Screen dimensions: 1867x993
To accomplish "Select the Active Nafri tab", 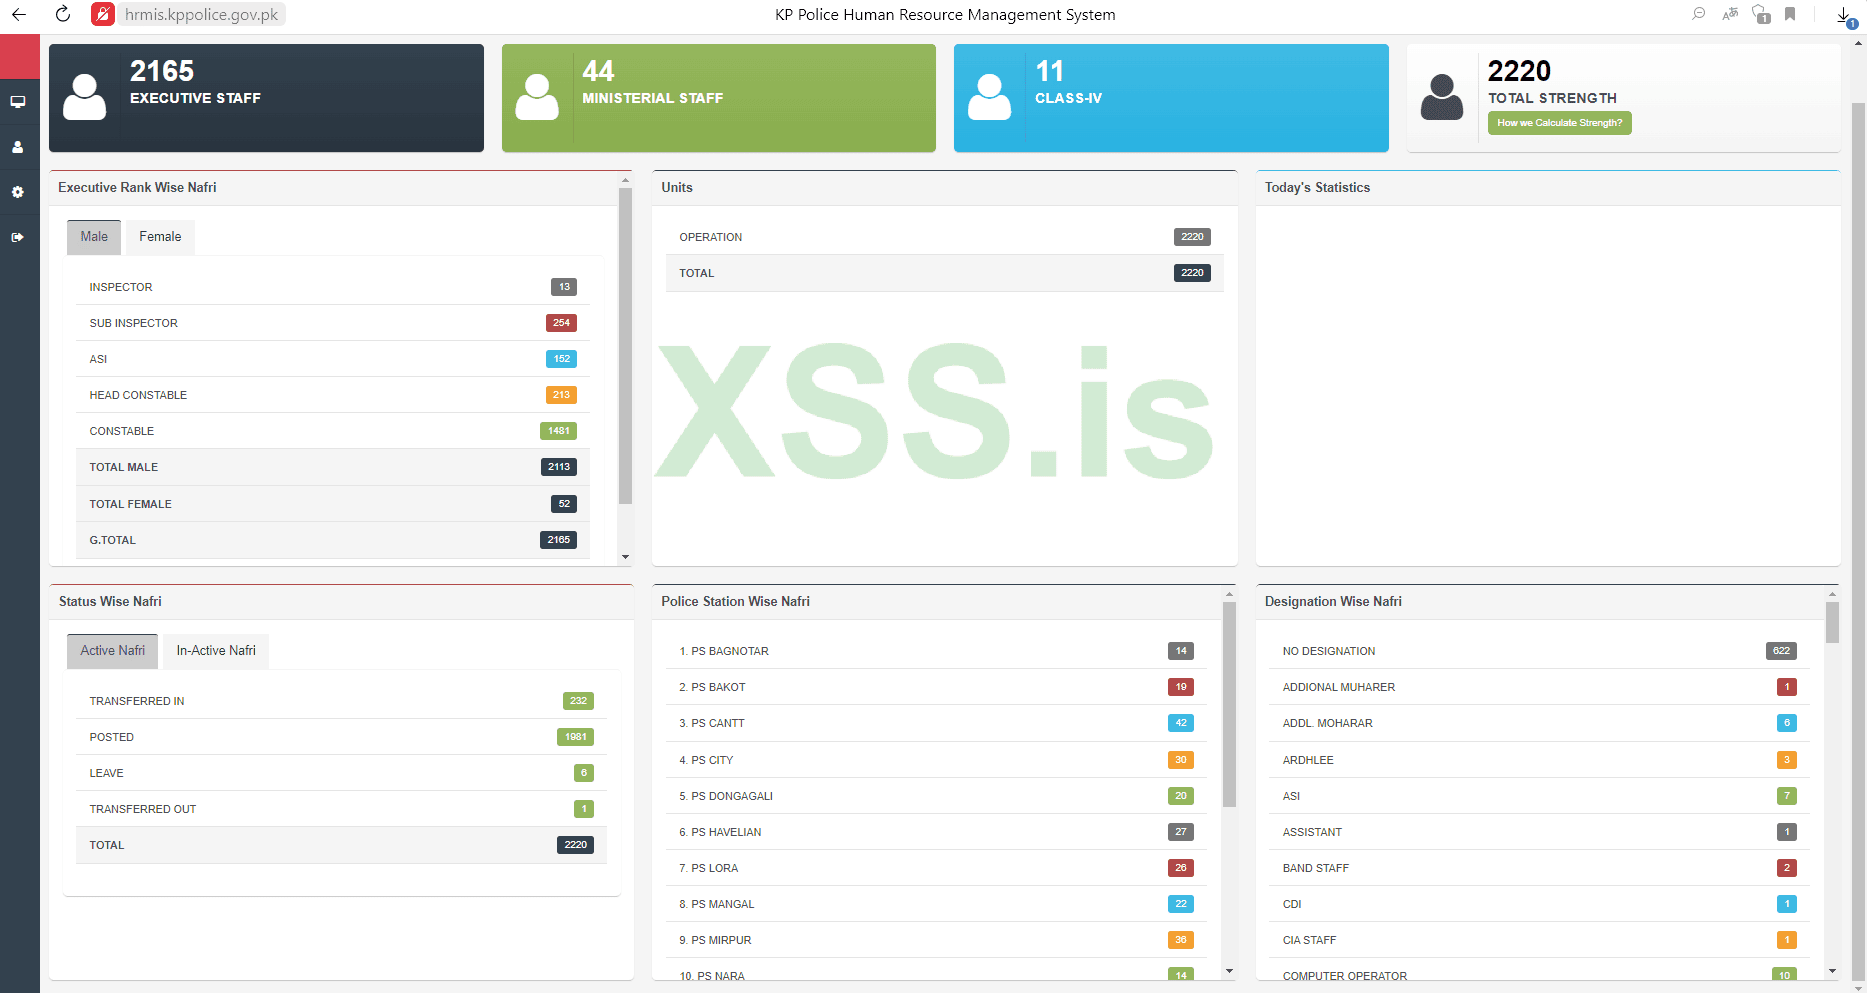I will point(113,651).
